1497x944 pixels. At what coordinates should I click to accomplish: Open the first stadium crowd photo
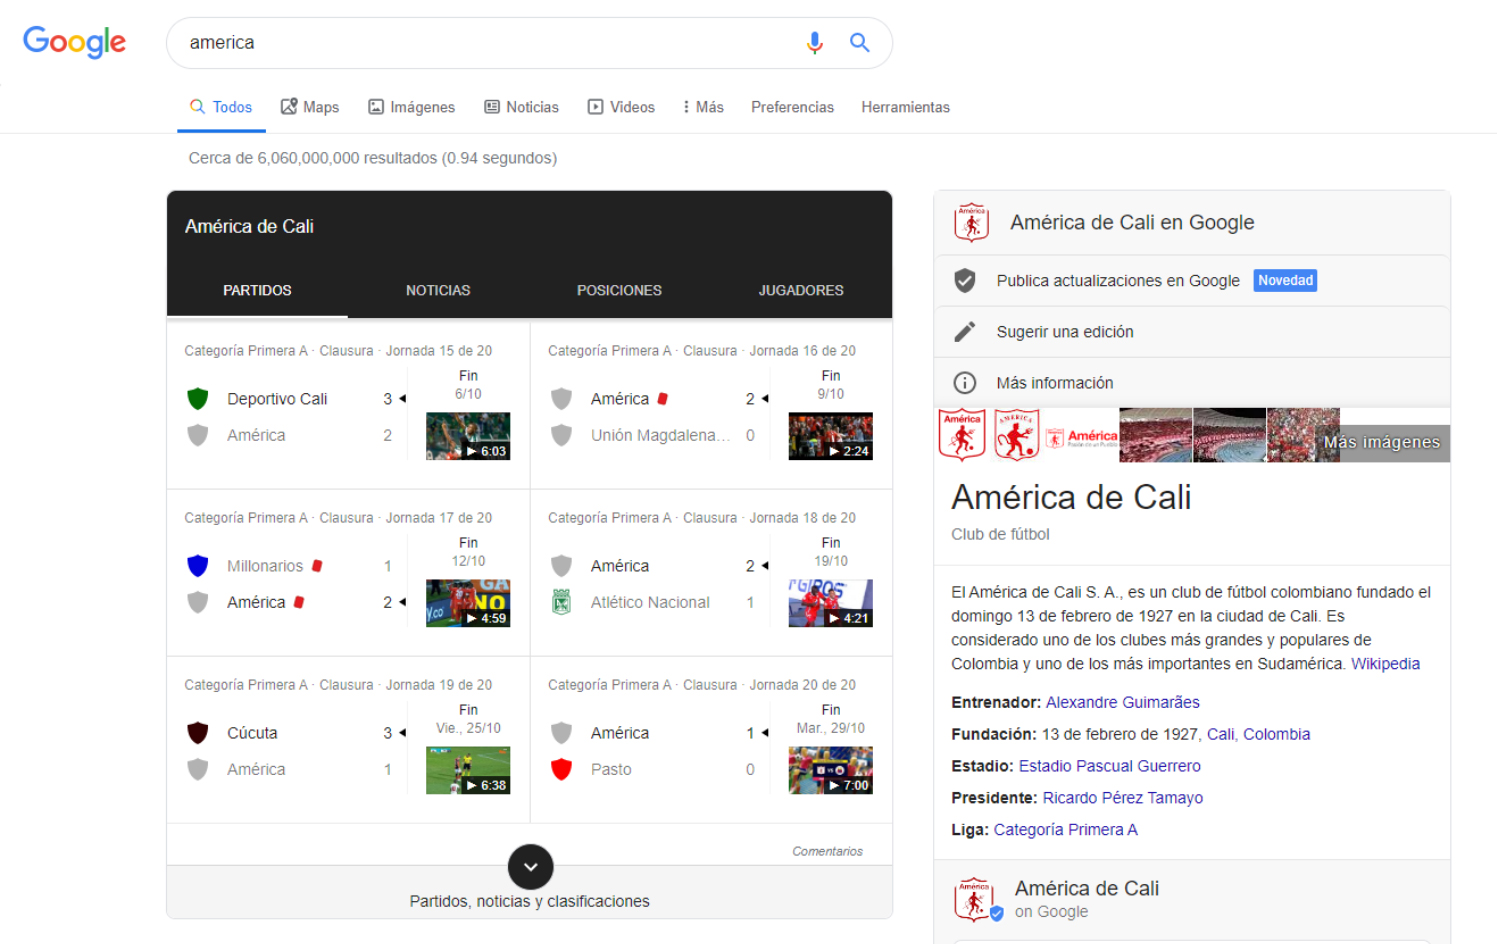click(x=1155, y=435)
